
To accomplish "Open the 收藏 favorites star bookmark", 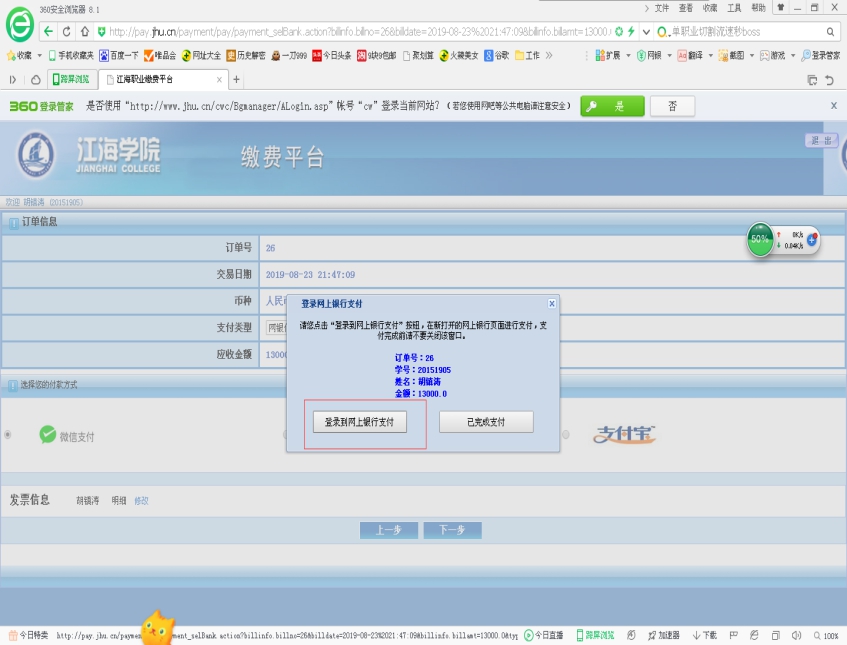I will 19,55.
